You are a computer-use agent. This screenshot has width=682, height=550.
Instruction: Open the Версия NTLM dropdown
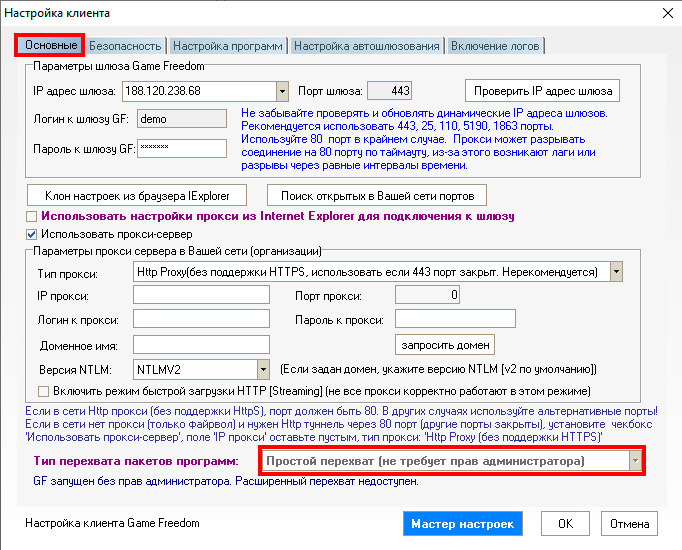click(x=263, y=370)
